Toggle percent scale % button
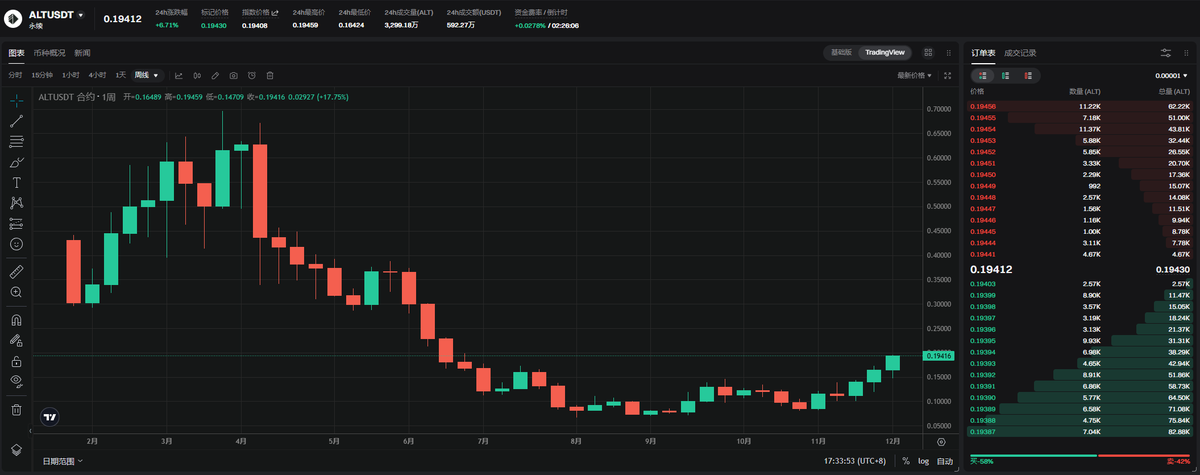The height and width of the screenshot is (475, 1200). click(906, 461)
